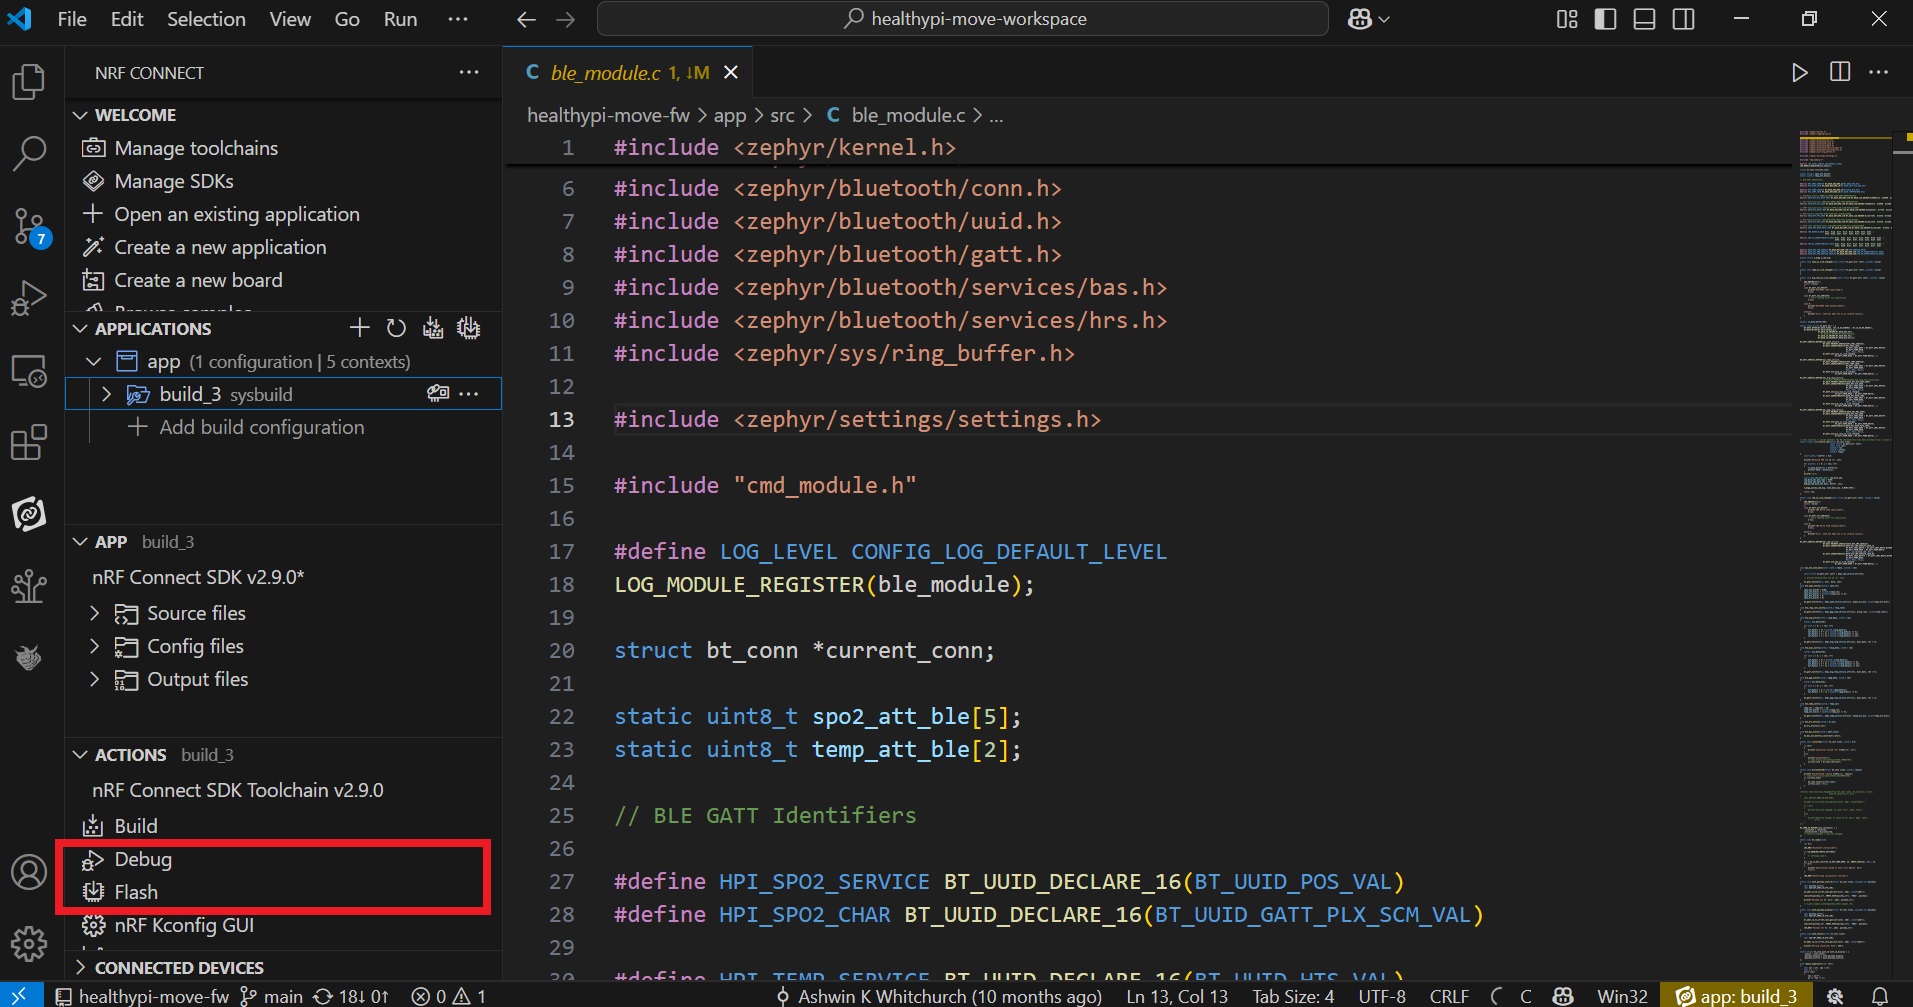Toggle the primary side bar visibility
1913x1007 pixels.
click(x=1605, y=19)
